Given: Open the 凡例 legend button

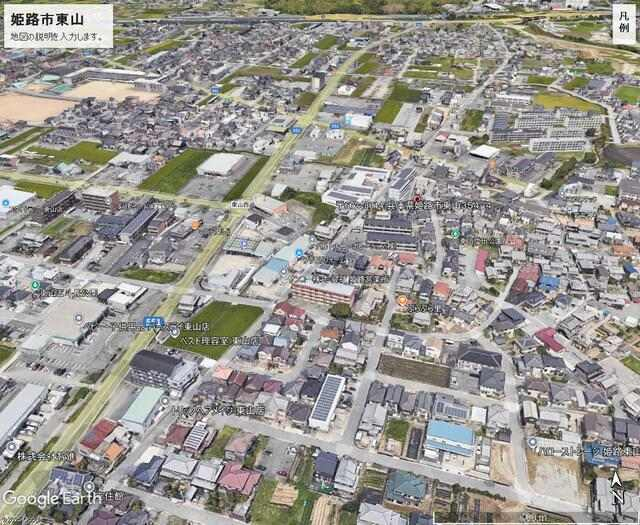Looking at the screenshot, I should pyautogui.click(x=623, y=22).
